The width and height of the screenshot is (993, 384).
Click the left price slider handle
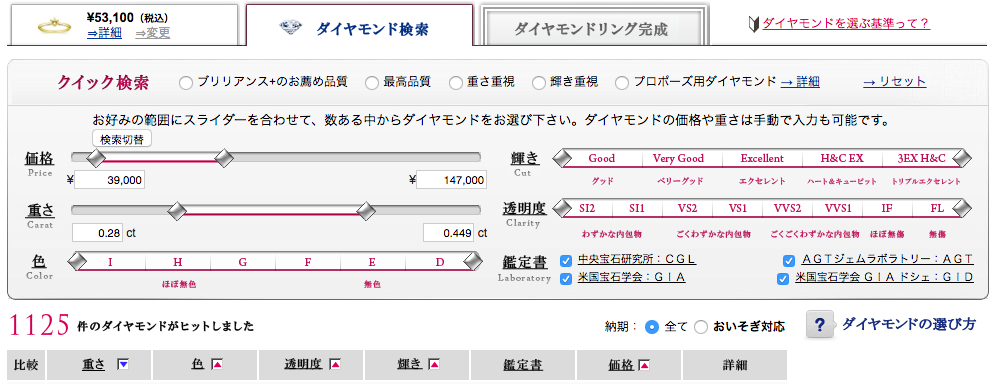coord(96,157)
